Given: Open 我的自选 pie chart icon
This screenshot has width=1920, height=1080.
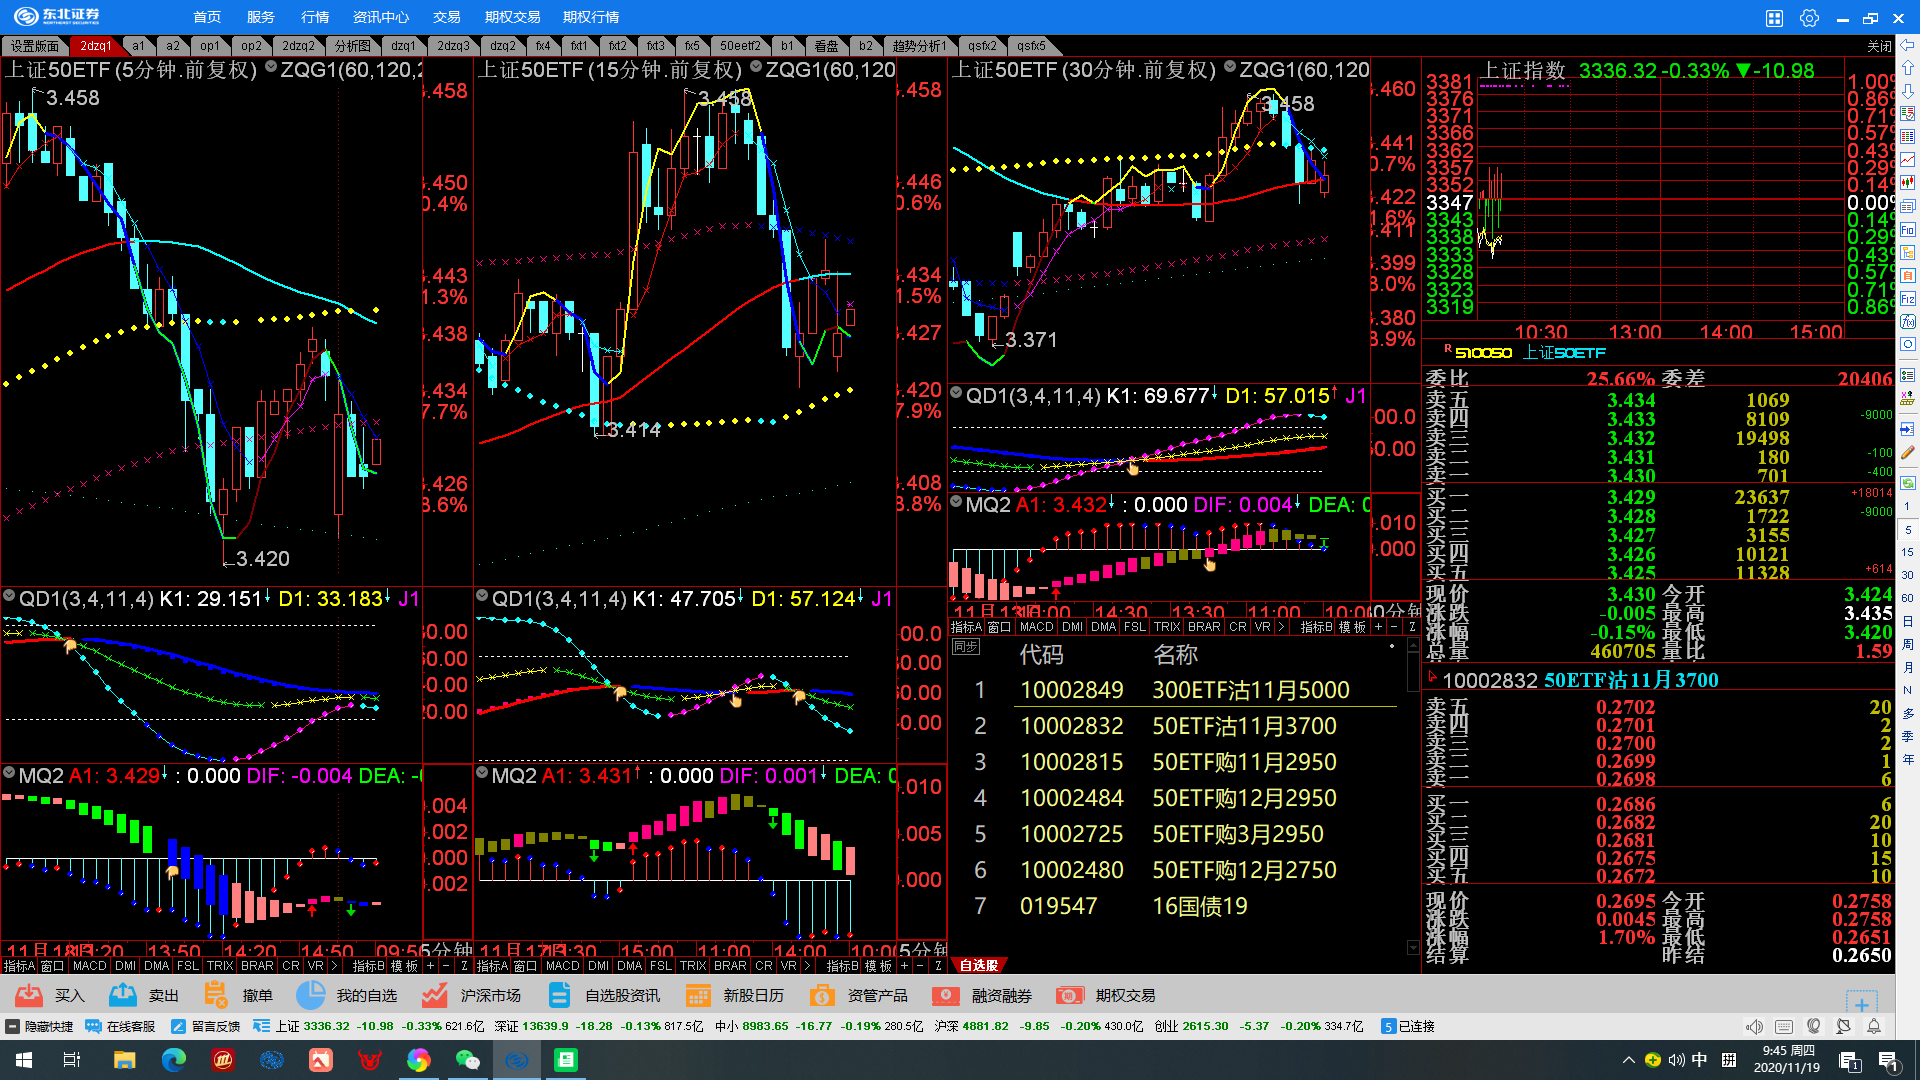Looking at the screenshot, I should pyautogui.click(x=311, y=995).
